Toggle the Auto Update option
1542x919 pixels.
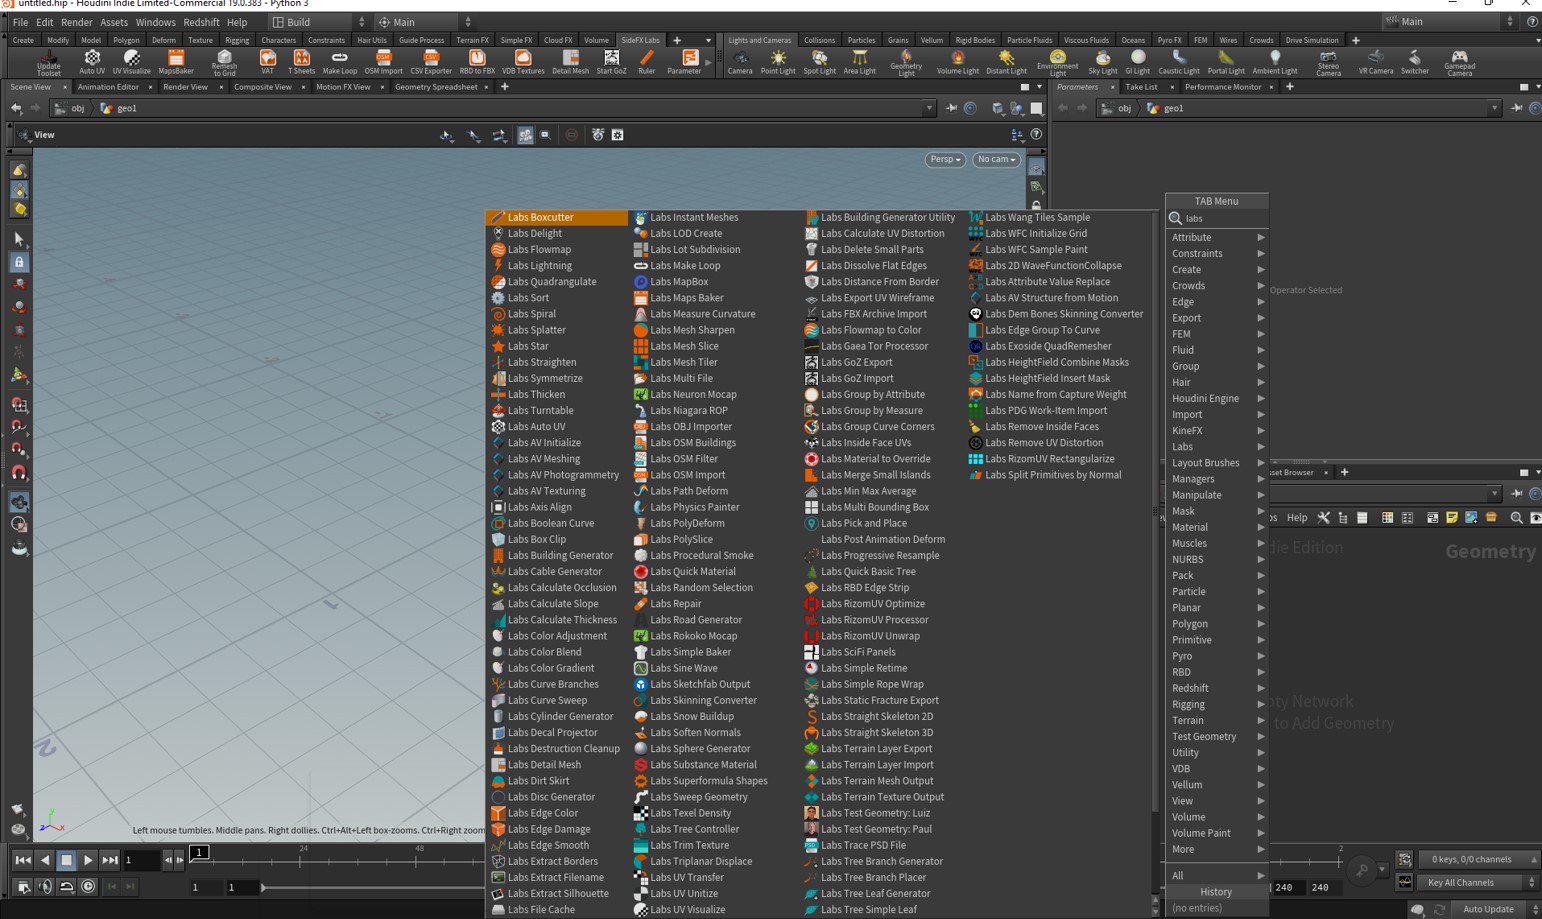point(1488,909)
